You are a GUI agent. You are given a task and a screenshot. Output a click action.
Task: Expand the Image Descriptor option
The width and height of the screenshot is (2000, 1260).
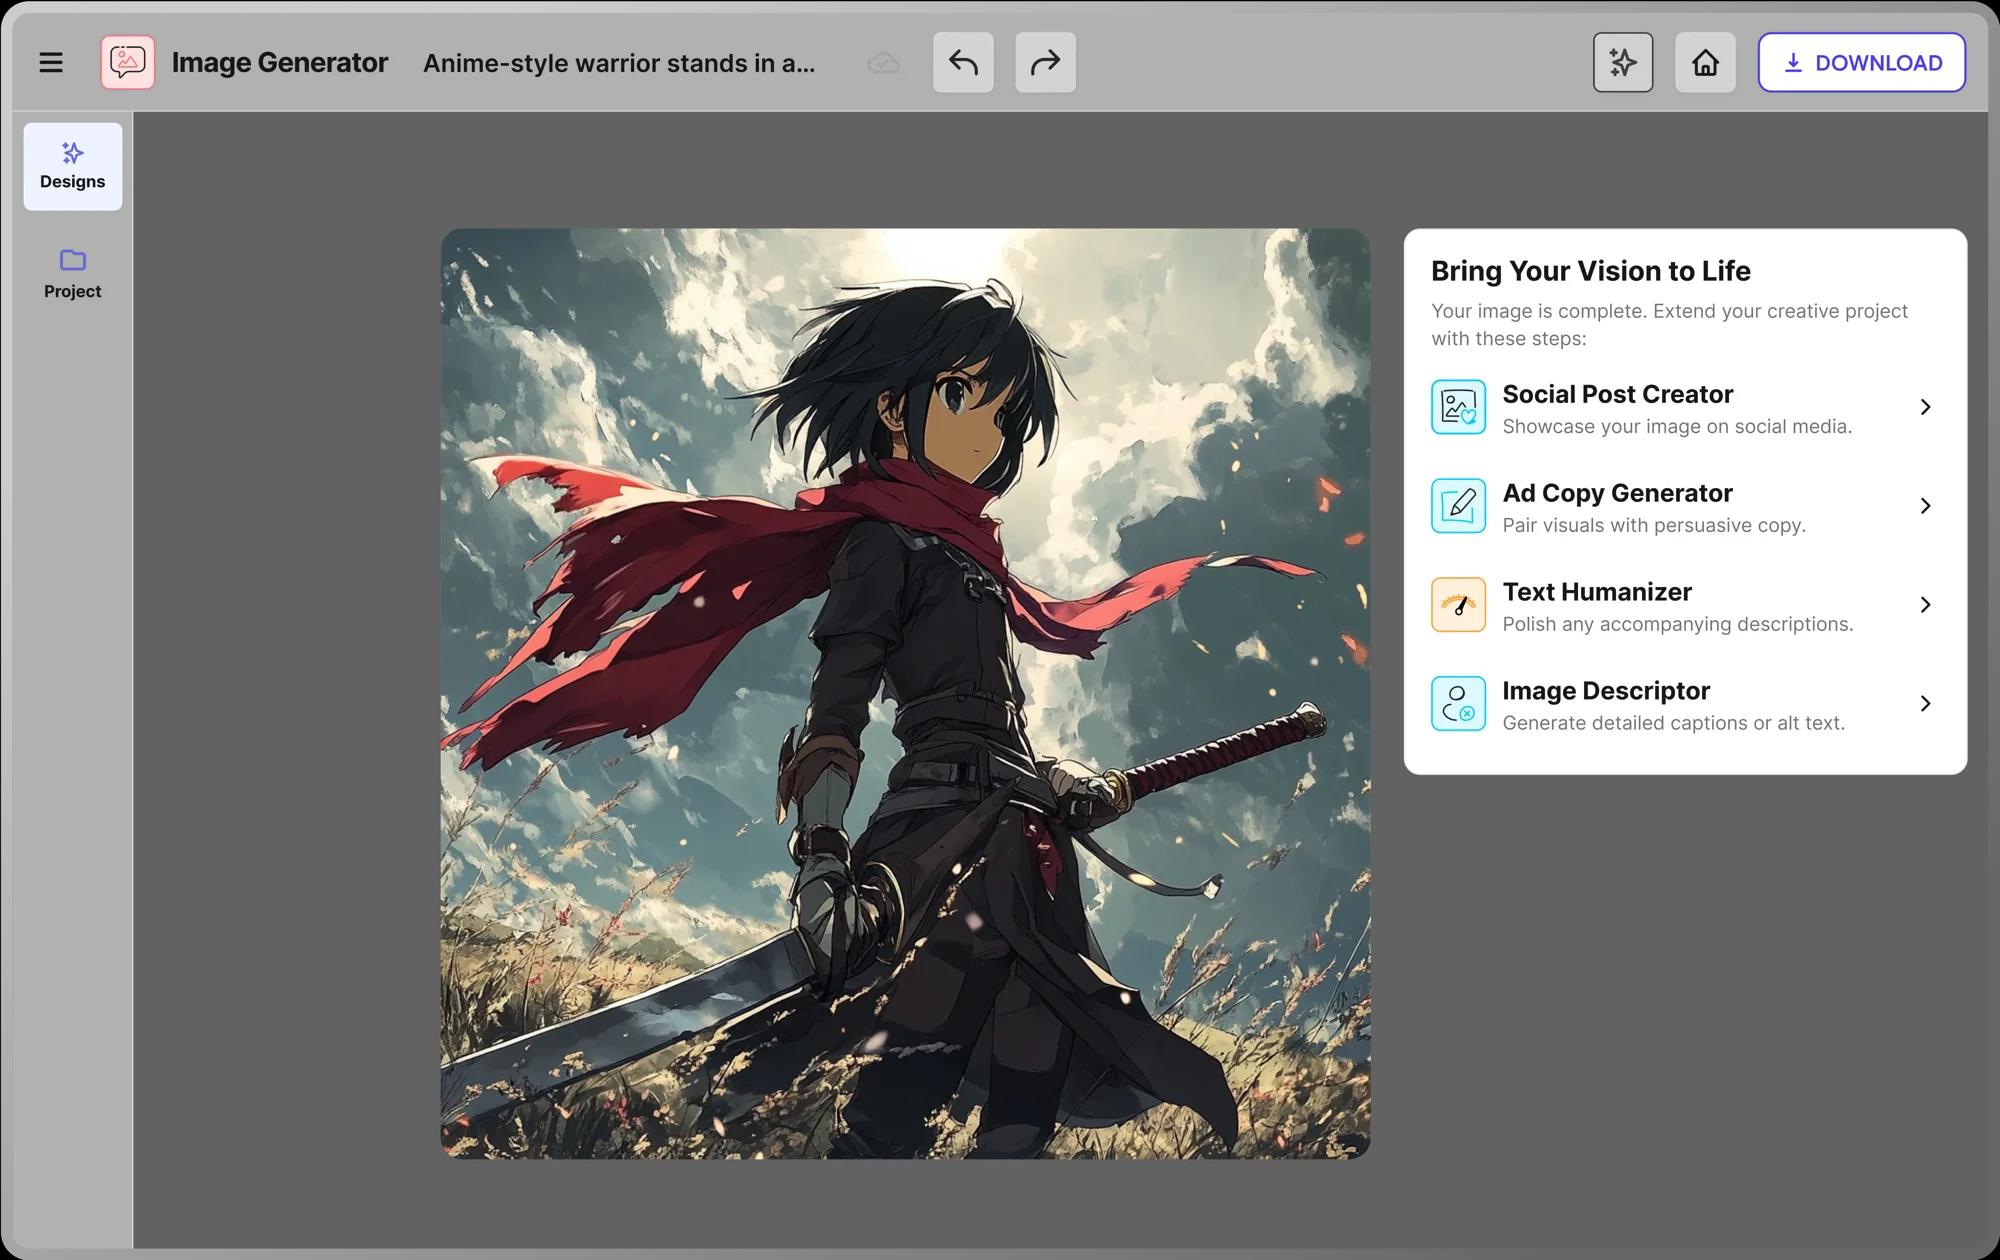click(1926, 703)
